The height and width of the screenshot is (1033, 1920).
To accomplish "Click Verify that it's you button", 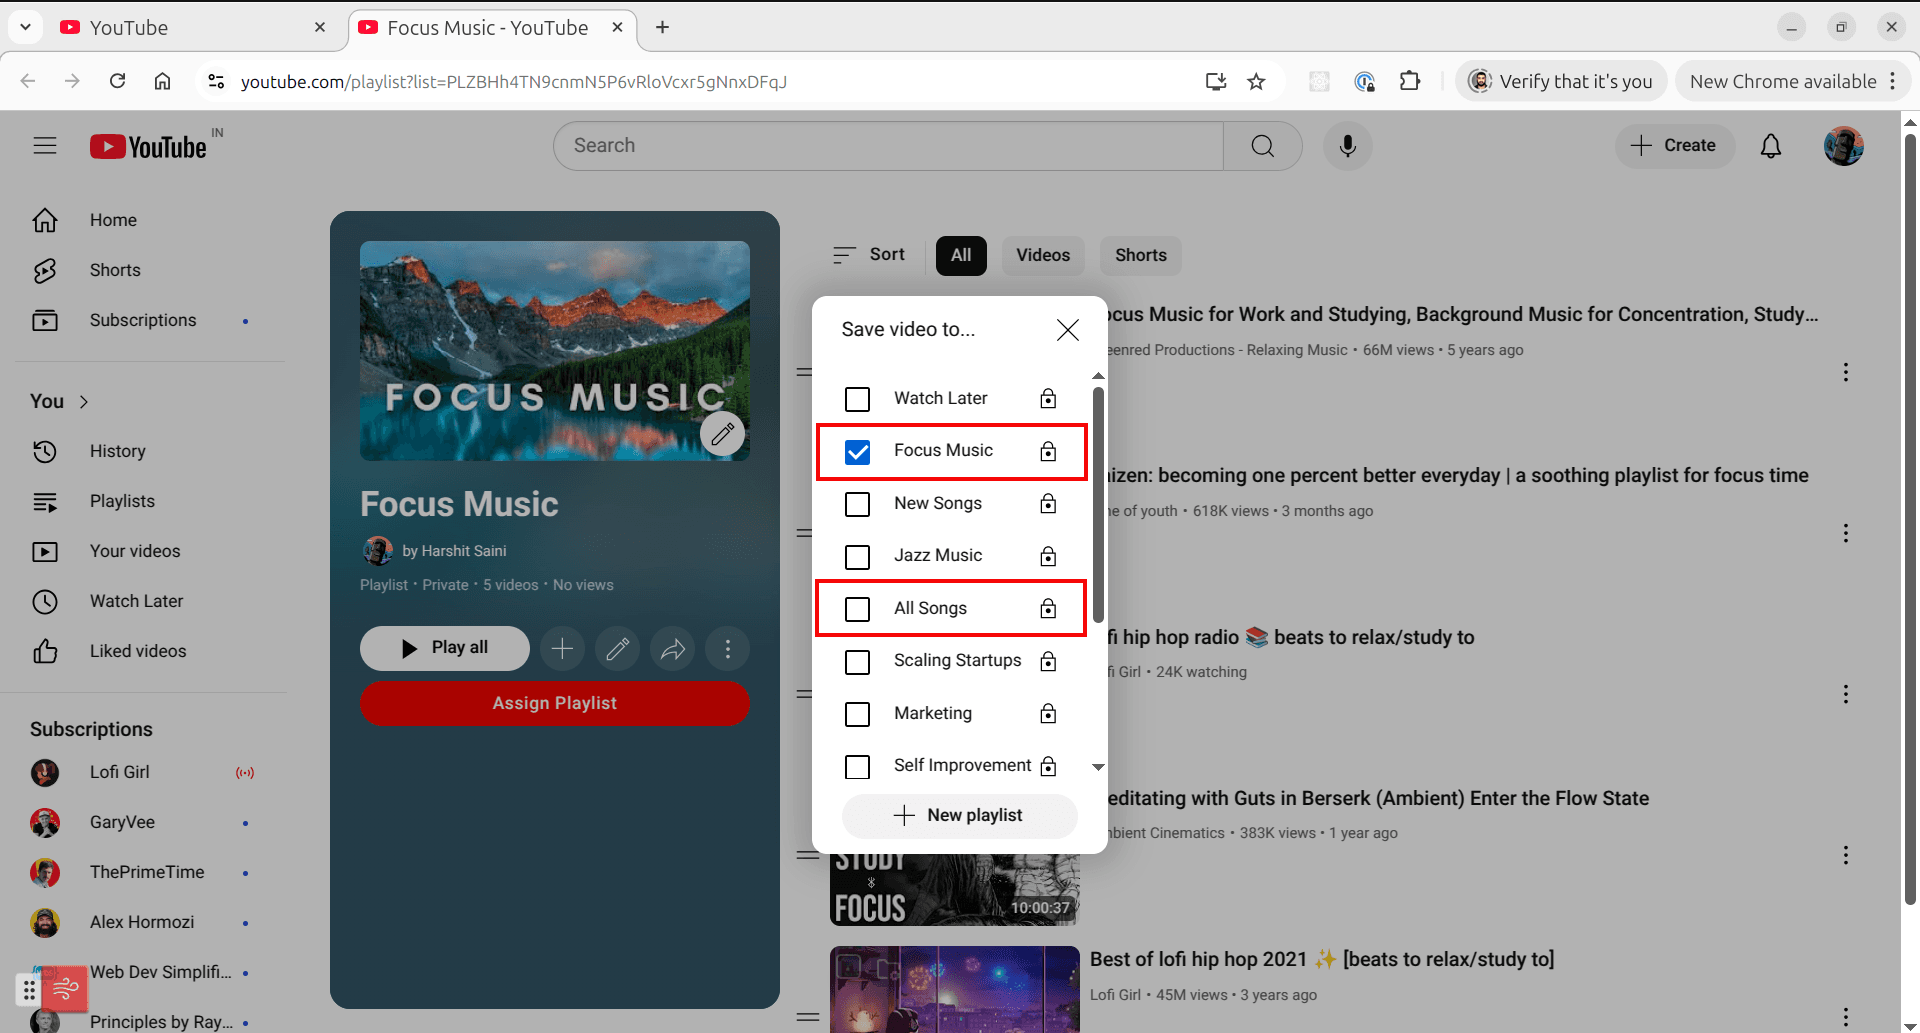I will click(1561, 81).
